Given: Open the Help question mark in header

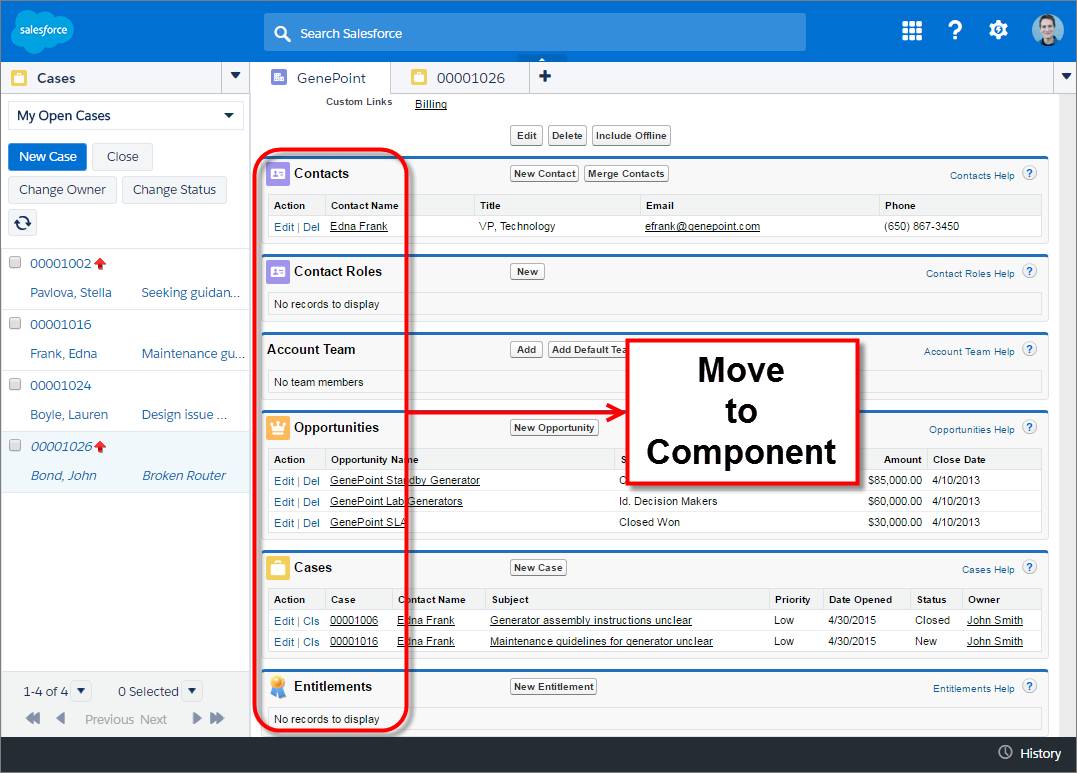Looking at the screenshot, I should click(955, 30).
